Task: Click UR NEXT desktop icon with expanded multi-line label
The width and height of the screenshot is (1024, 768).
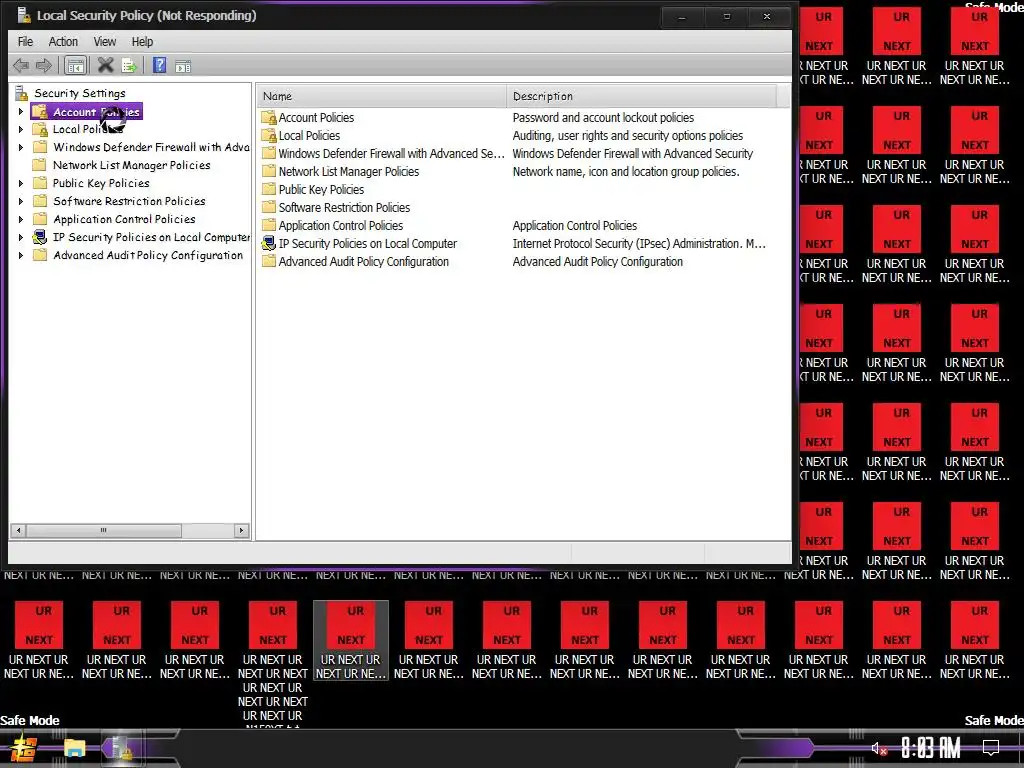Action: tap(272, 663)
